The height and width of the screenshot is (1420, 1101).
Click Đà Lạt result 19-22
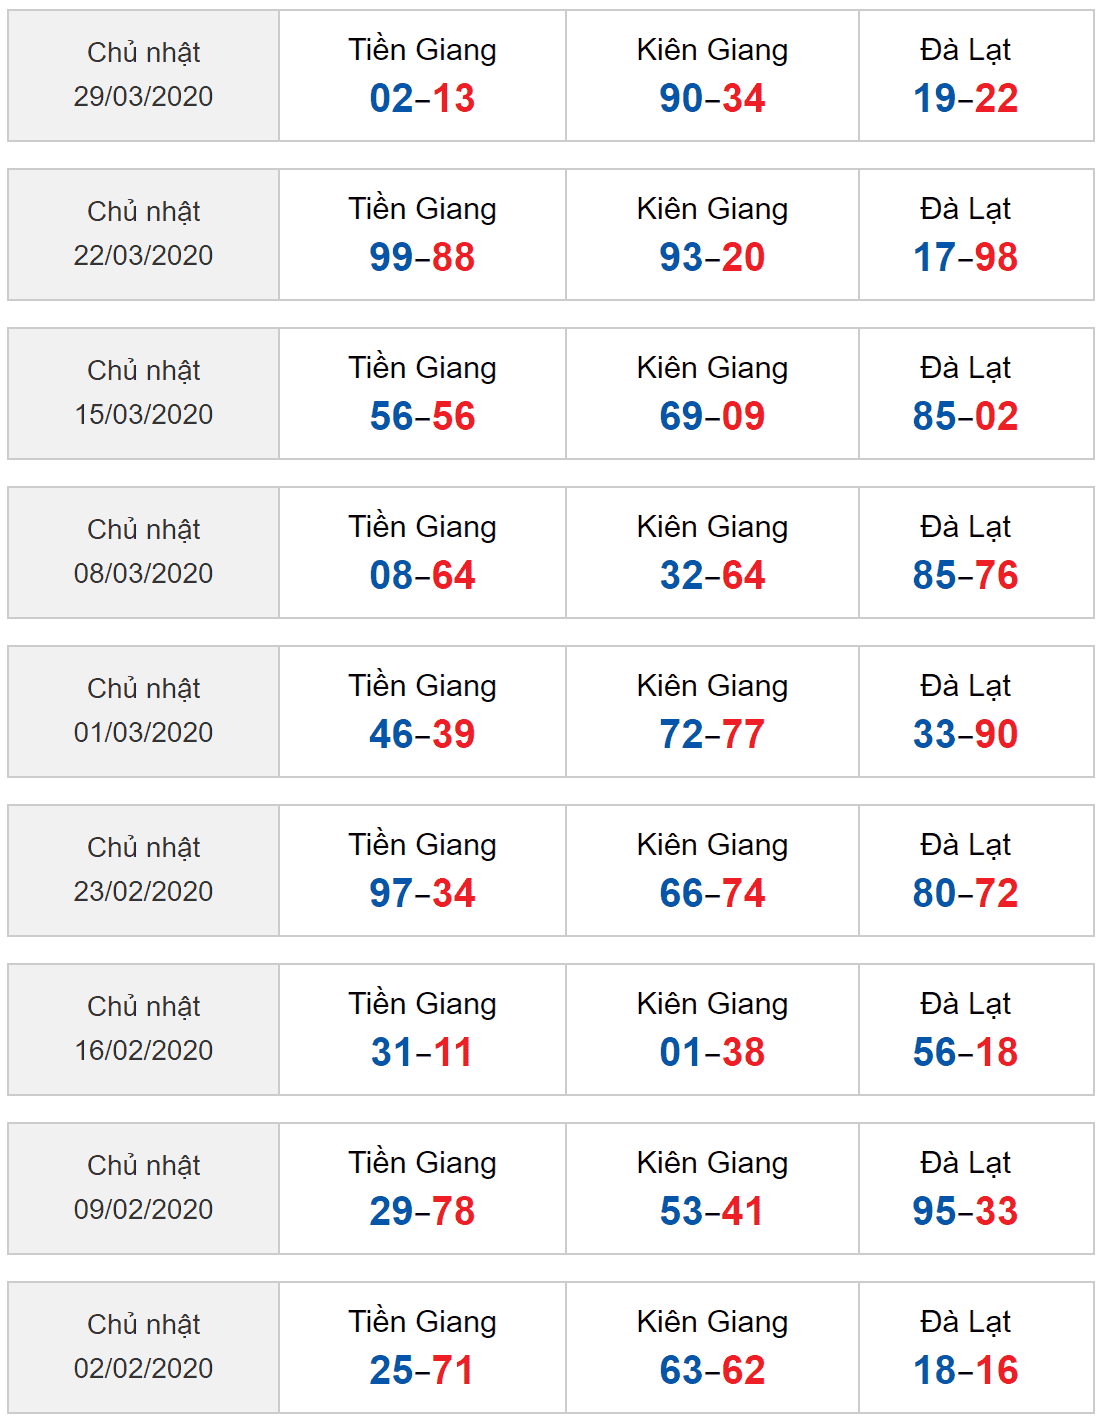[x=966, y=98]
